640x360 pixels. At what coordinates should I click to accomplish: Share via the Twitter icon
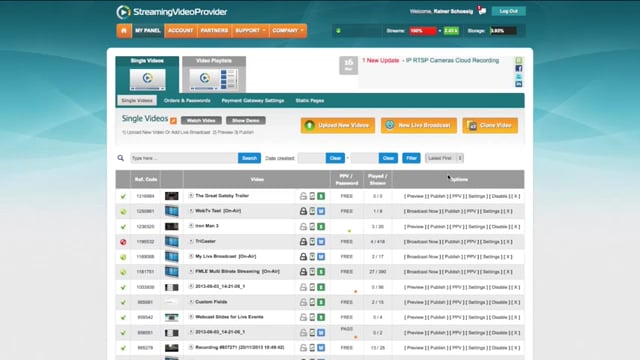[519, 76]
